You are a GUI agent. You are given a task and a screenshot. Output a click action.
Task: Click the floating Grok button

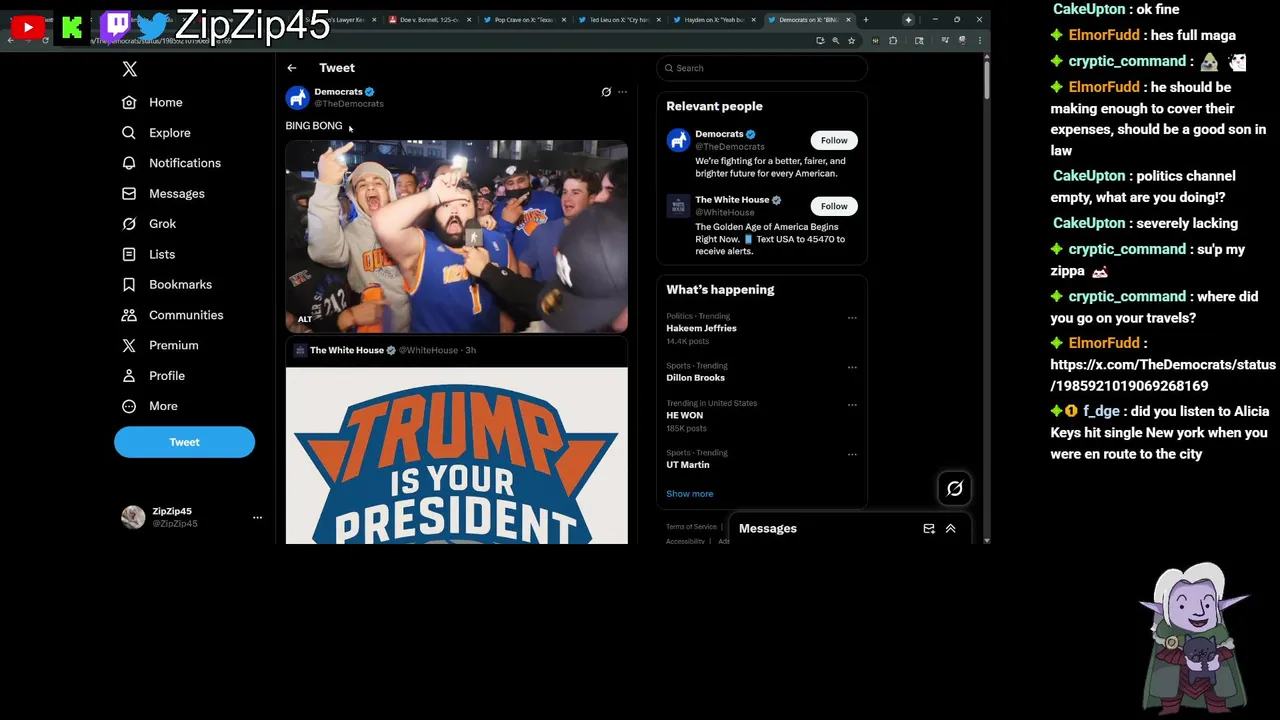pos(954,489)
